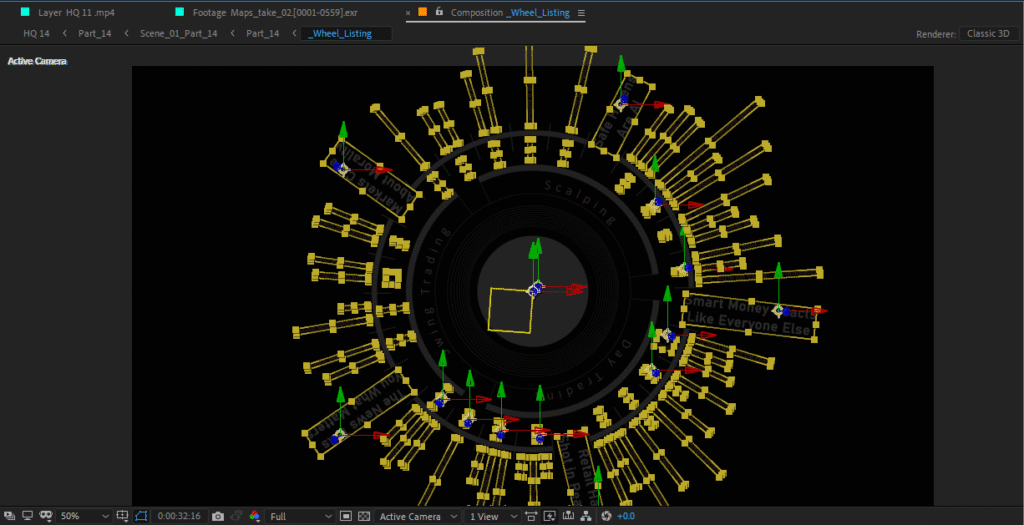Switch to the Layer HQ 11 .mp4 tab
The width and height of the screenshot is (1024, 525).
tap(76, 12)
